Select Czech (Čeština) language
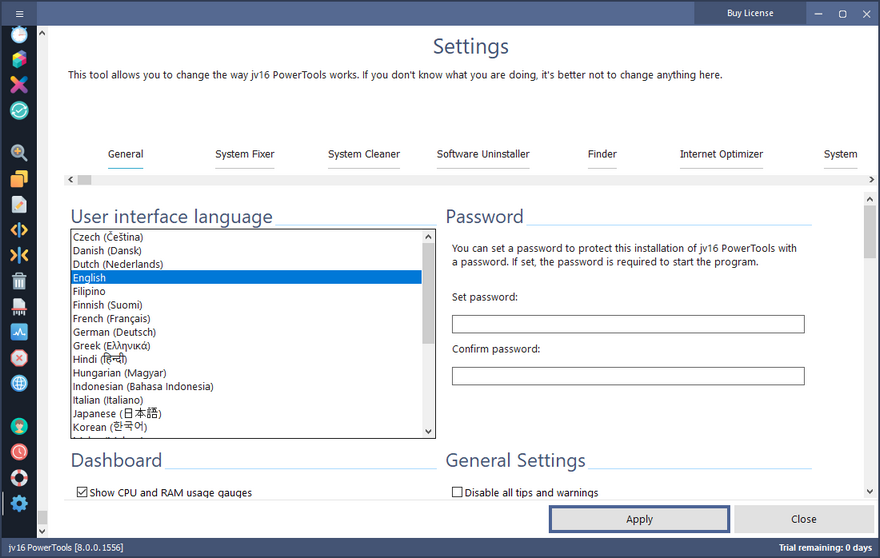The height and width of the screenshot is (558, 880). [x=246, y=237]
